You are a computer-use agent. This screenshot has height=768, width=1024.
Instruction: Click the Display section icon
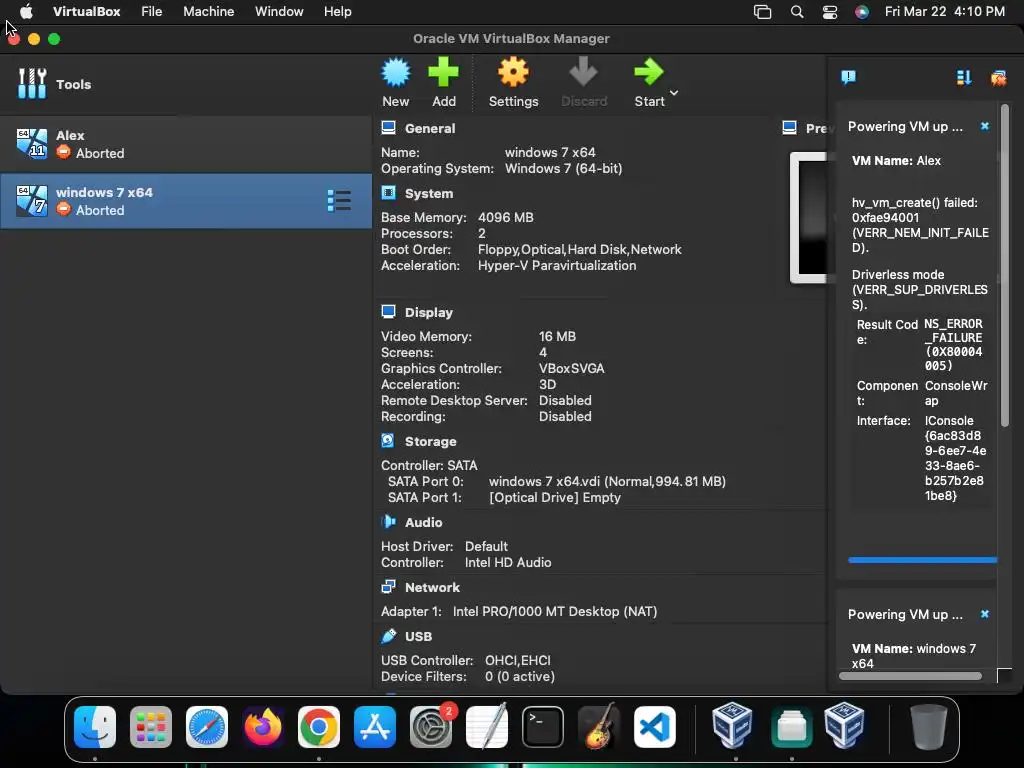coord(389,312)
